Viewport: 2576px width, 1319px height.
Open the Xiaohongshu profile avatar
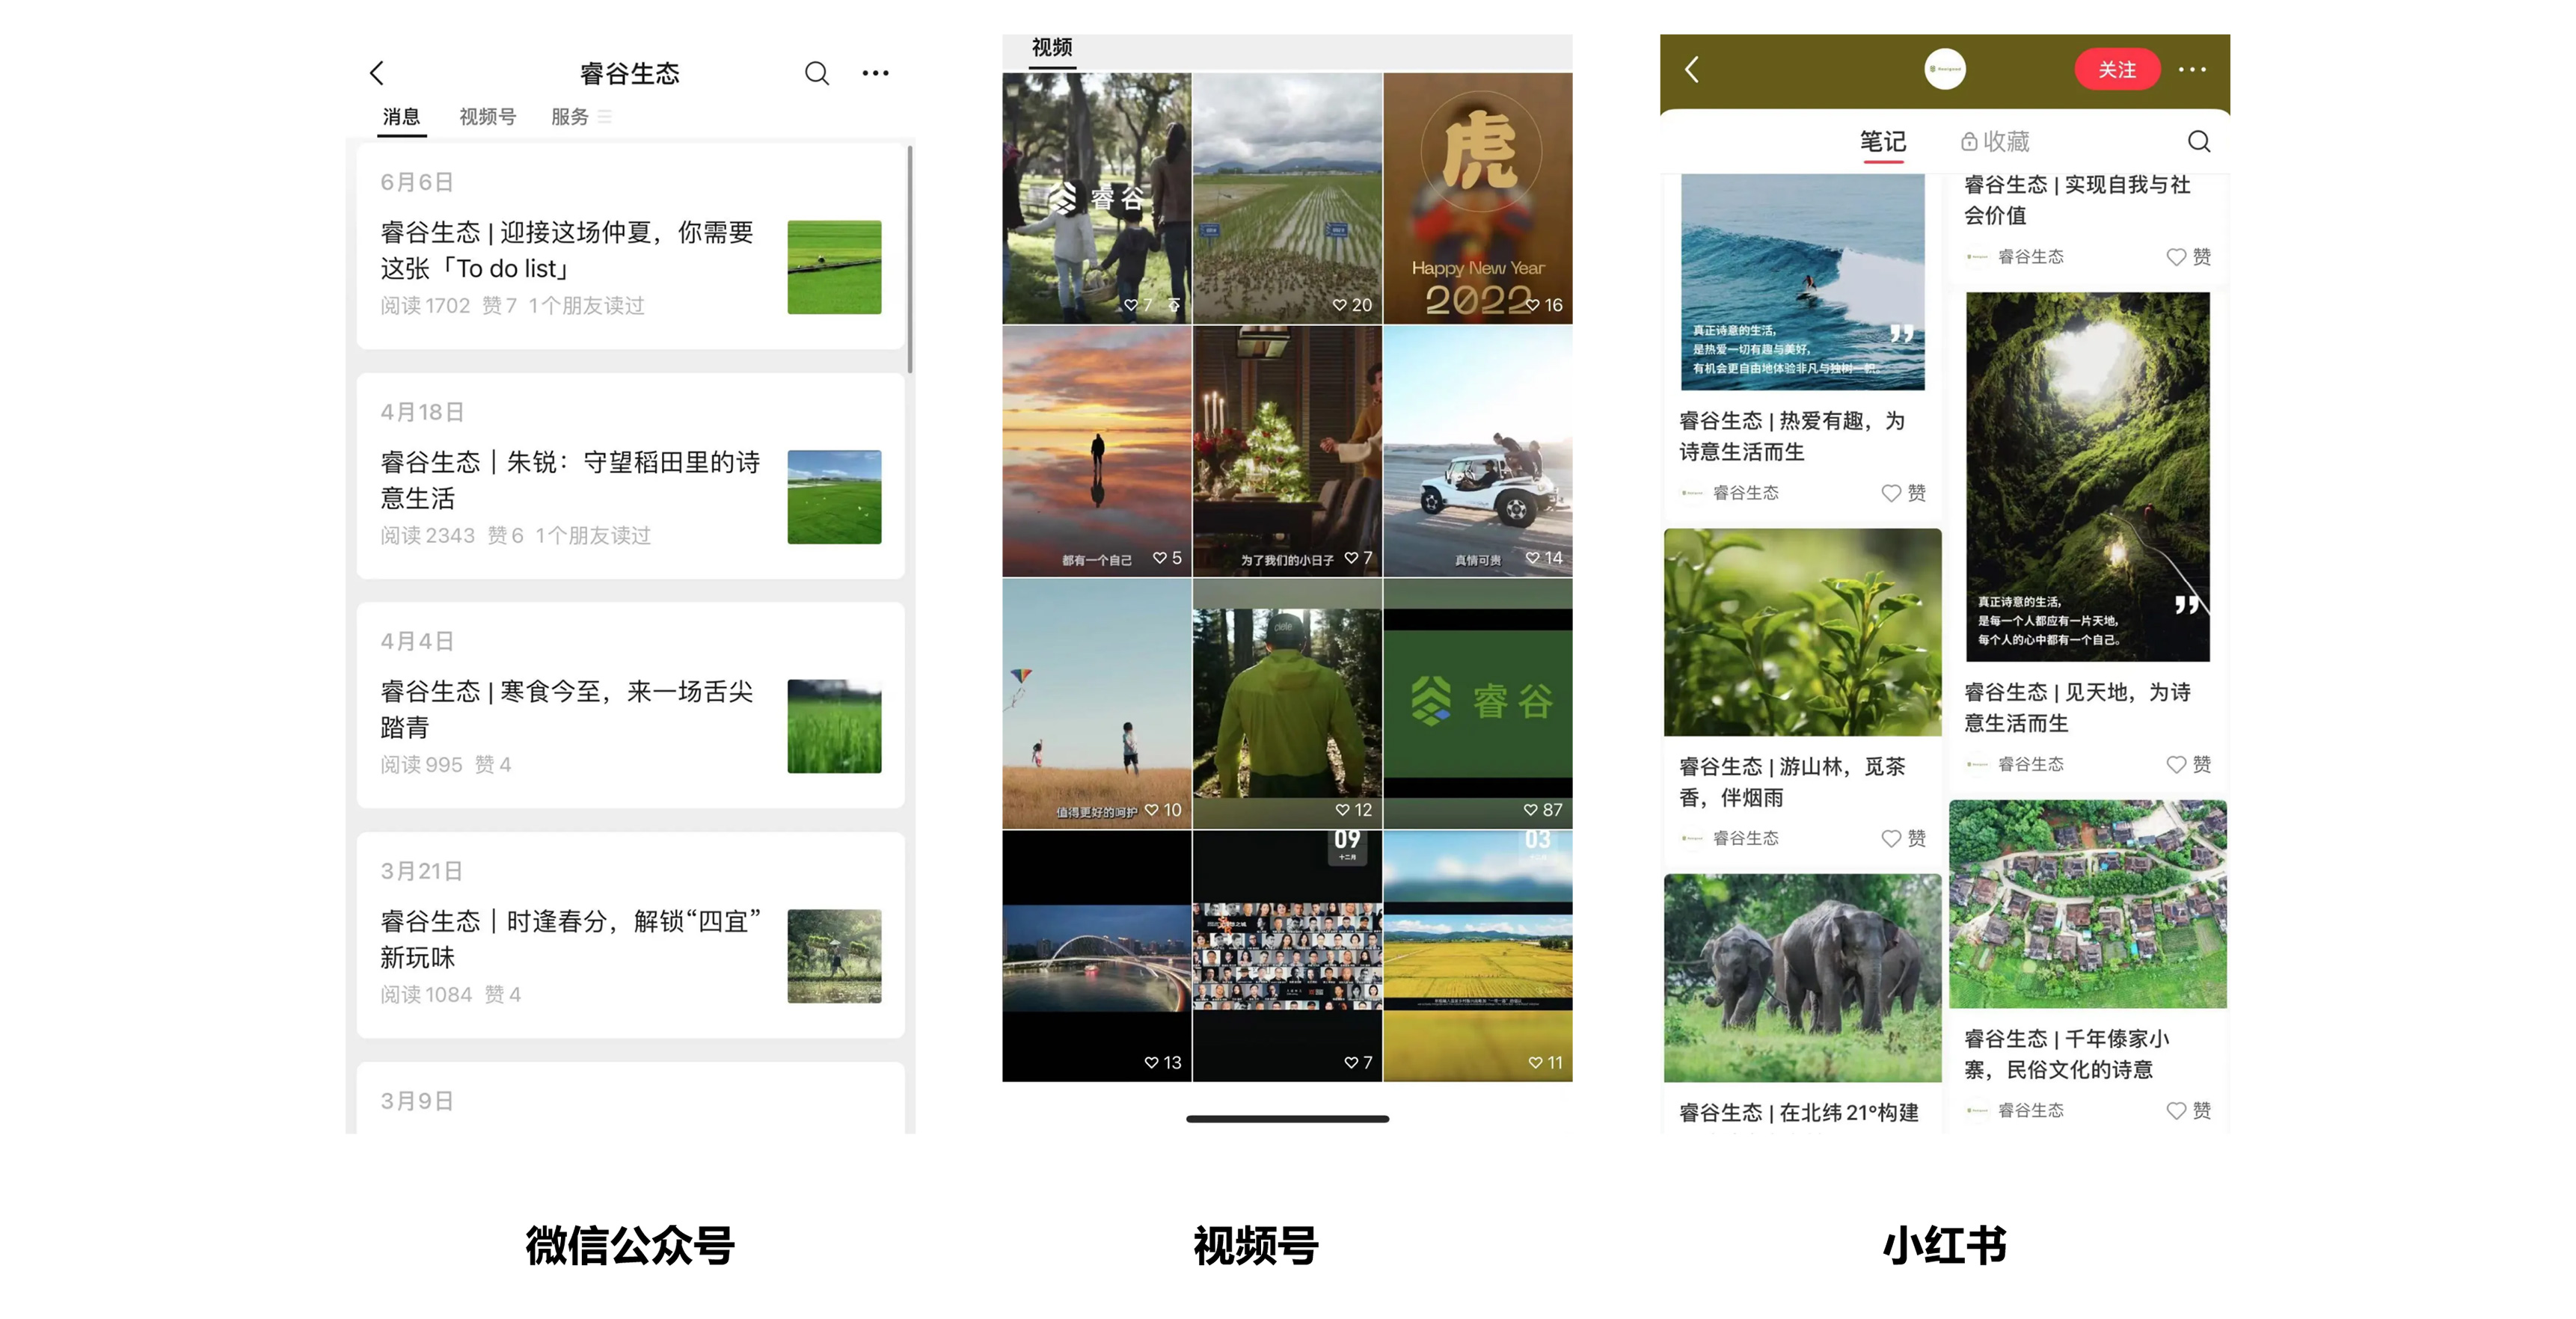click(1944, 69)
